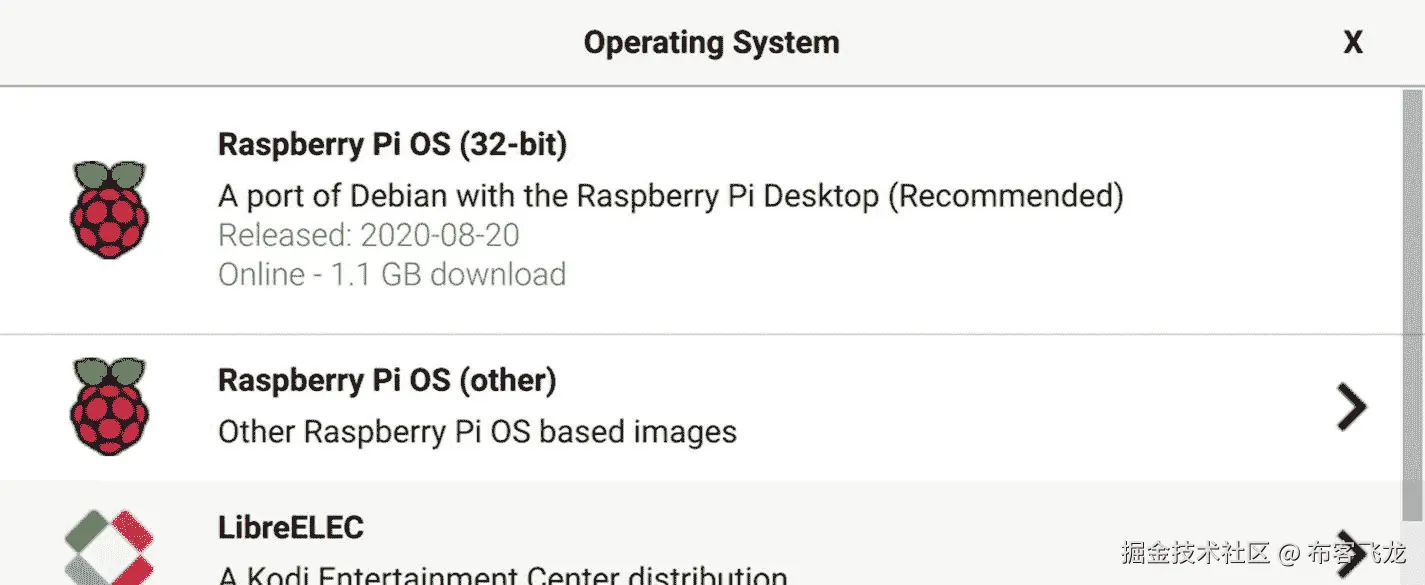The width and height of the screenshot is (1425, 585).
Task: Click the "Operating System" dialog heading
Action: tap(711, 43)
